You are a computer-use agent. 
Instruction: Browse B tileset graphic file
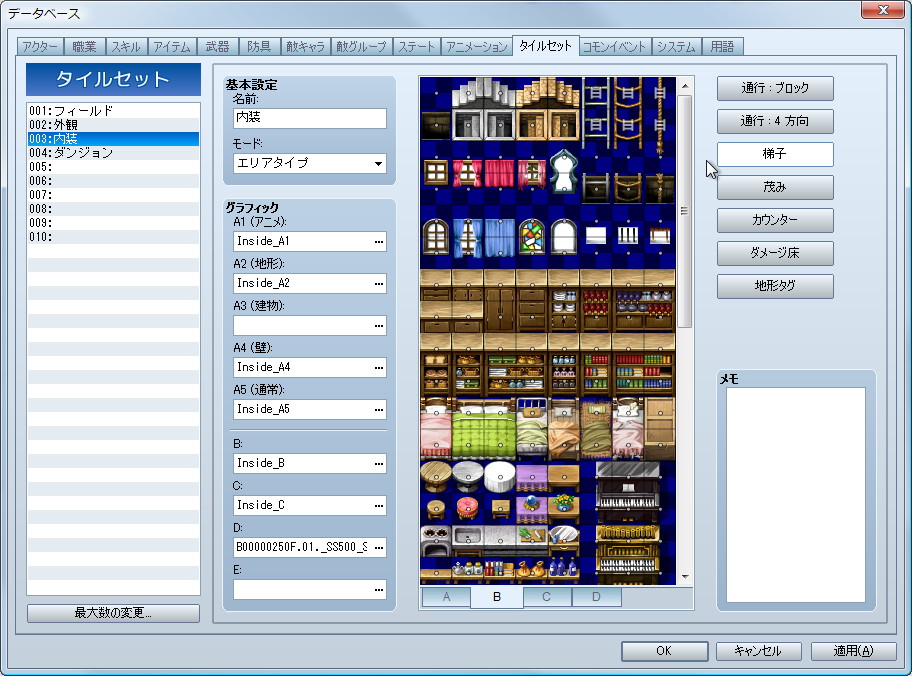point(379,464)
